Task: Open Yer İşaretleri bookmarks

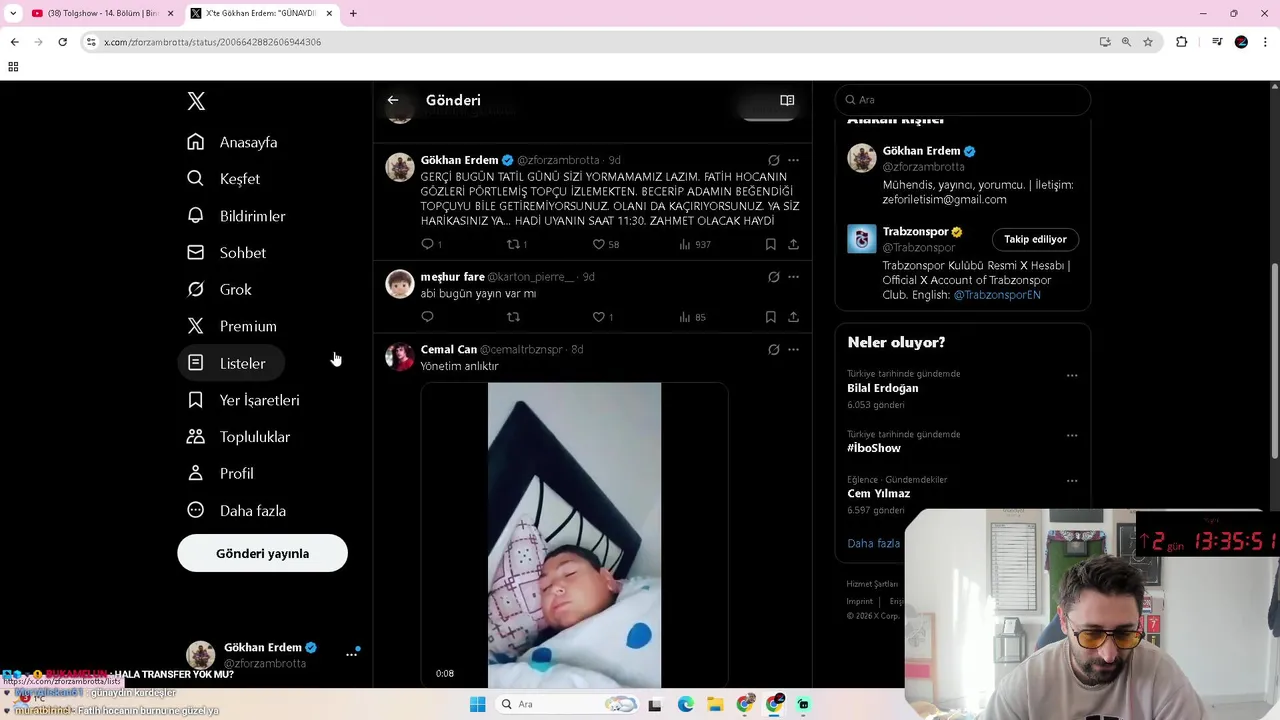Action: coord(243,400)
